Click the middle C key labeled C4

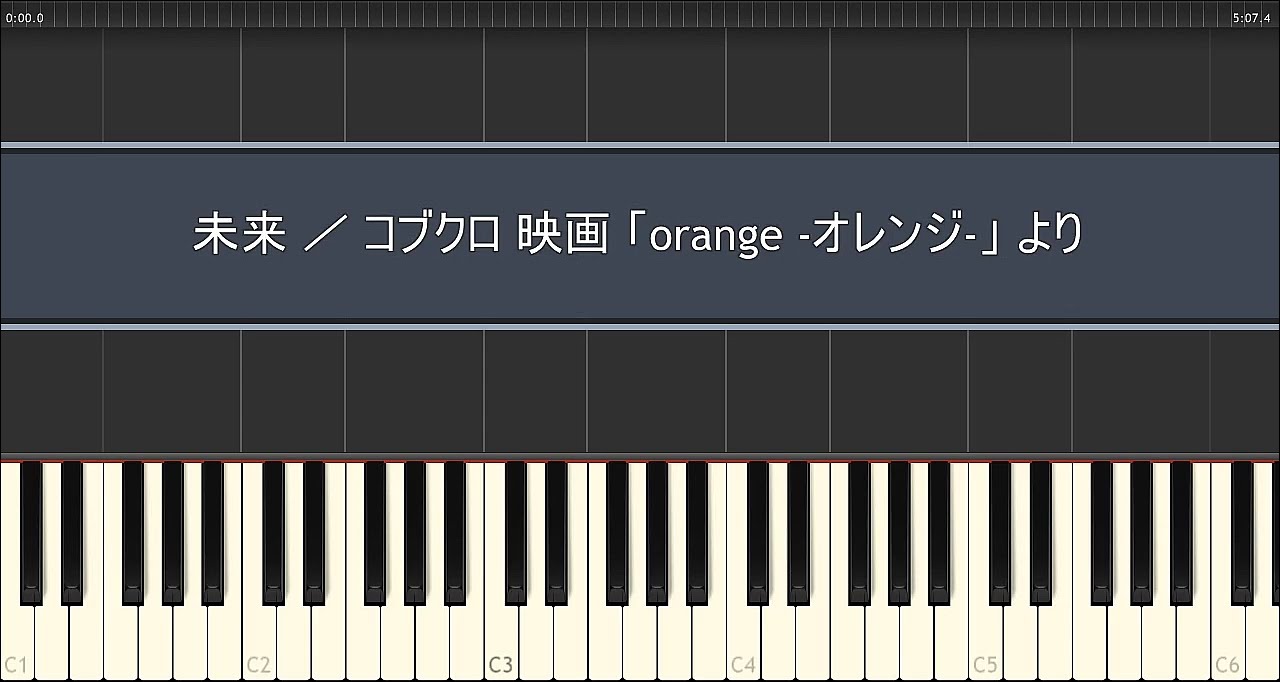coord(743,640)
